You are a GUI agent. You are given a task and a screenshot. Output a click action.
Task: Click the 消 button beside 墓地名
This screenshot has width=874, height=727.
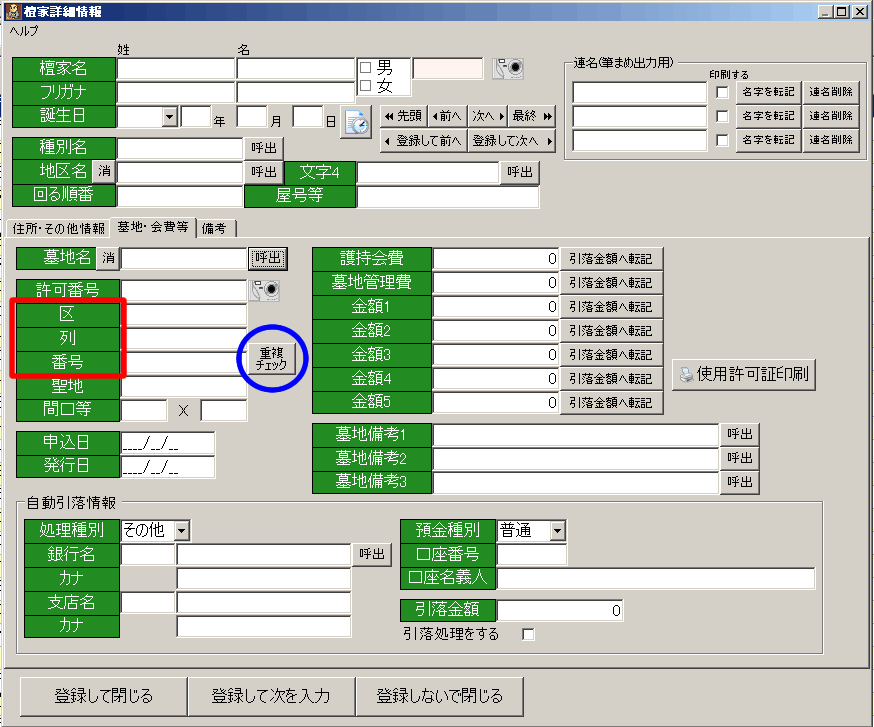[x=108, y=258]
